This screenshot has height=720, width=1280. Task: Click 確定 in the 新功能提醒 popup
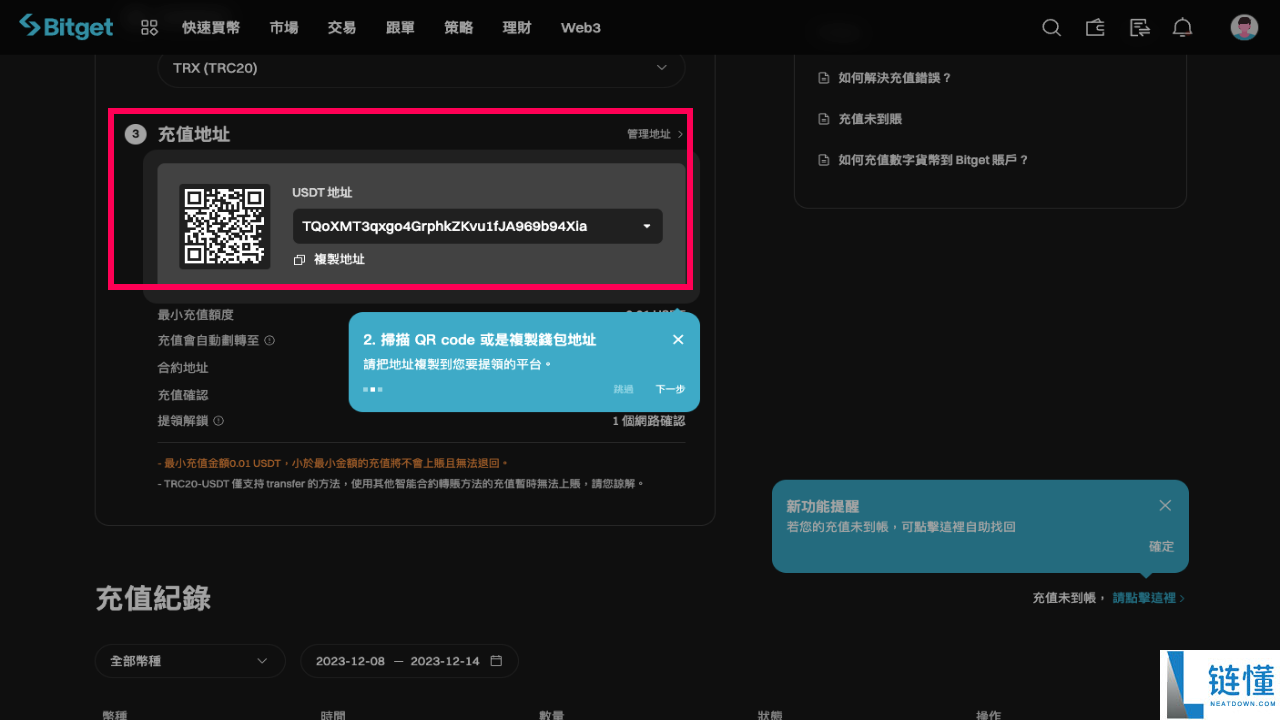pos(1161,547)
